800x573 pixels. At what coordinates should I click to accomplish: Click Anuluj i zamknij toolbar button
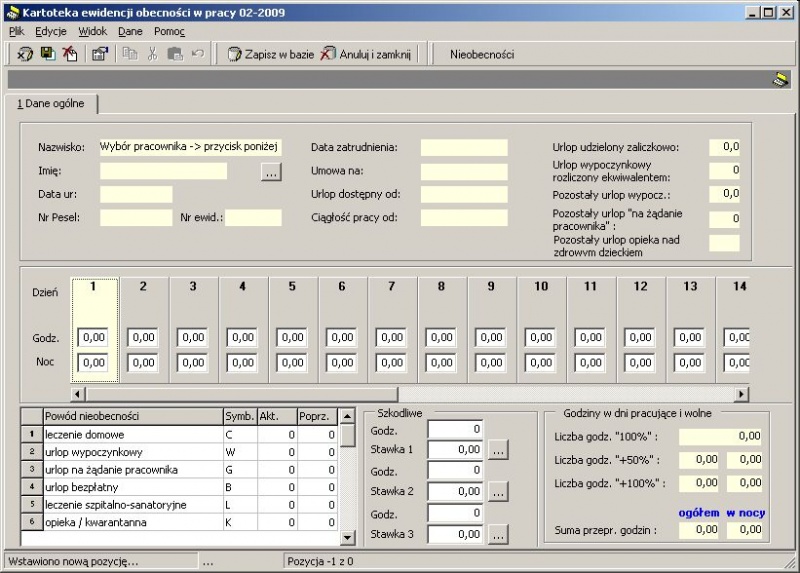pyautogui.click(x=365, y=54)
